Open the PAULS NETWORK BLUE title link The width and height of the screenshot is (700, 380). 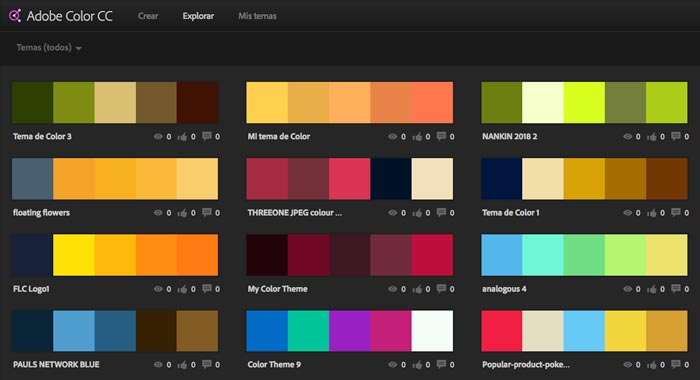[56, 365]
